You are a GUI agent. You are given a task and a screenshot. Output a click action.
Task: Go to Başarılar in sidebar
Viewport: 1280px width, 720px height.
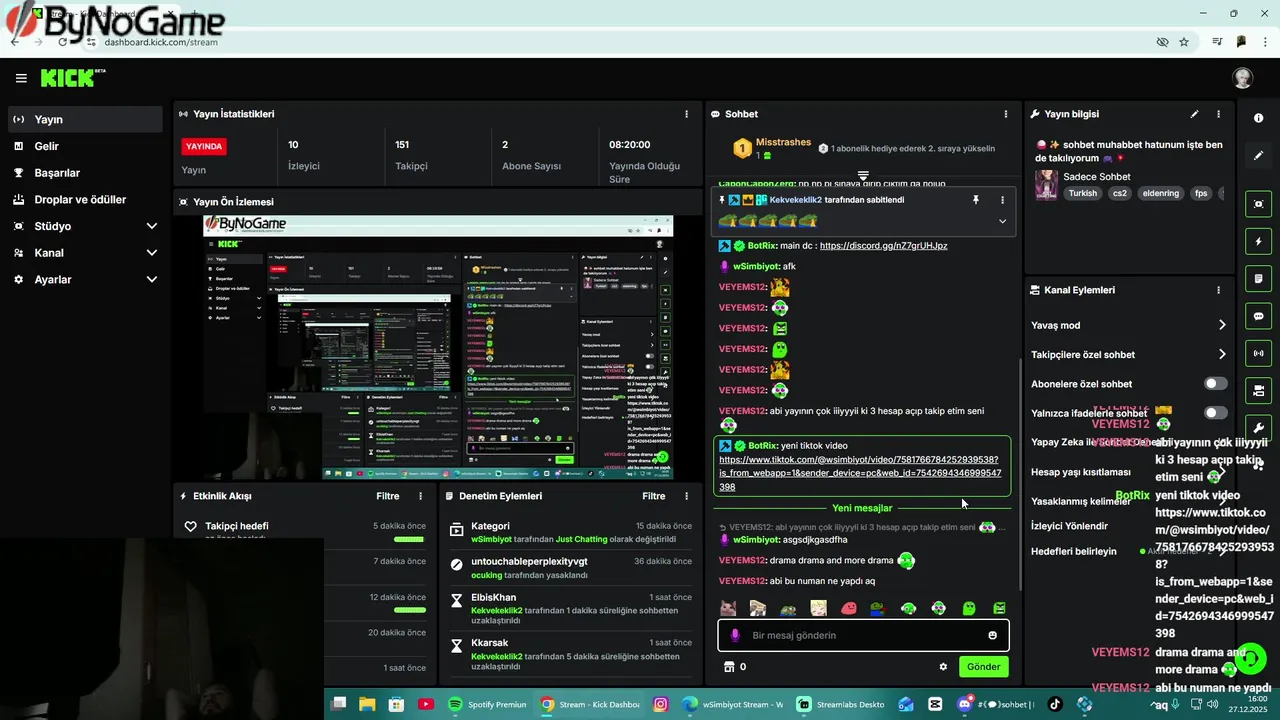click(x=85, y=173)
